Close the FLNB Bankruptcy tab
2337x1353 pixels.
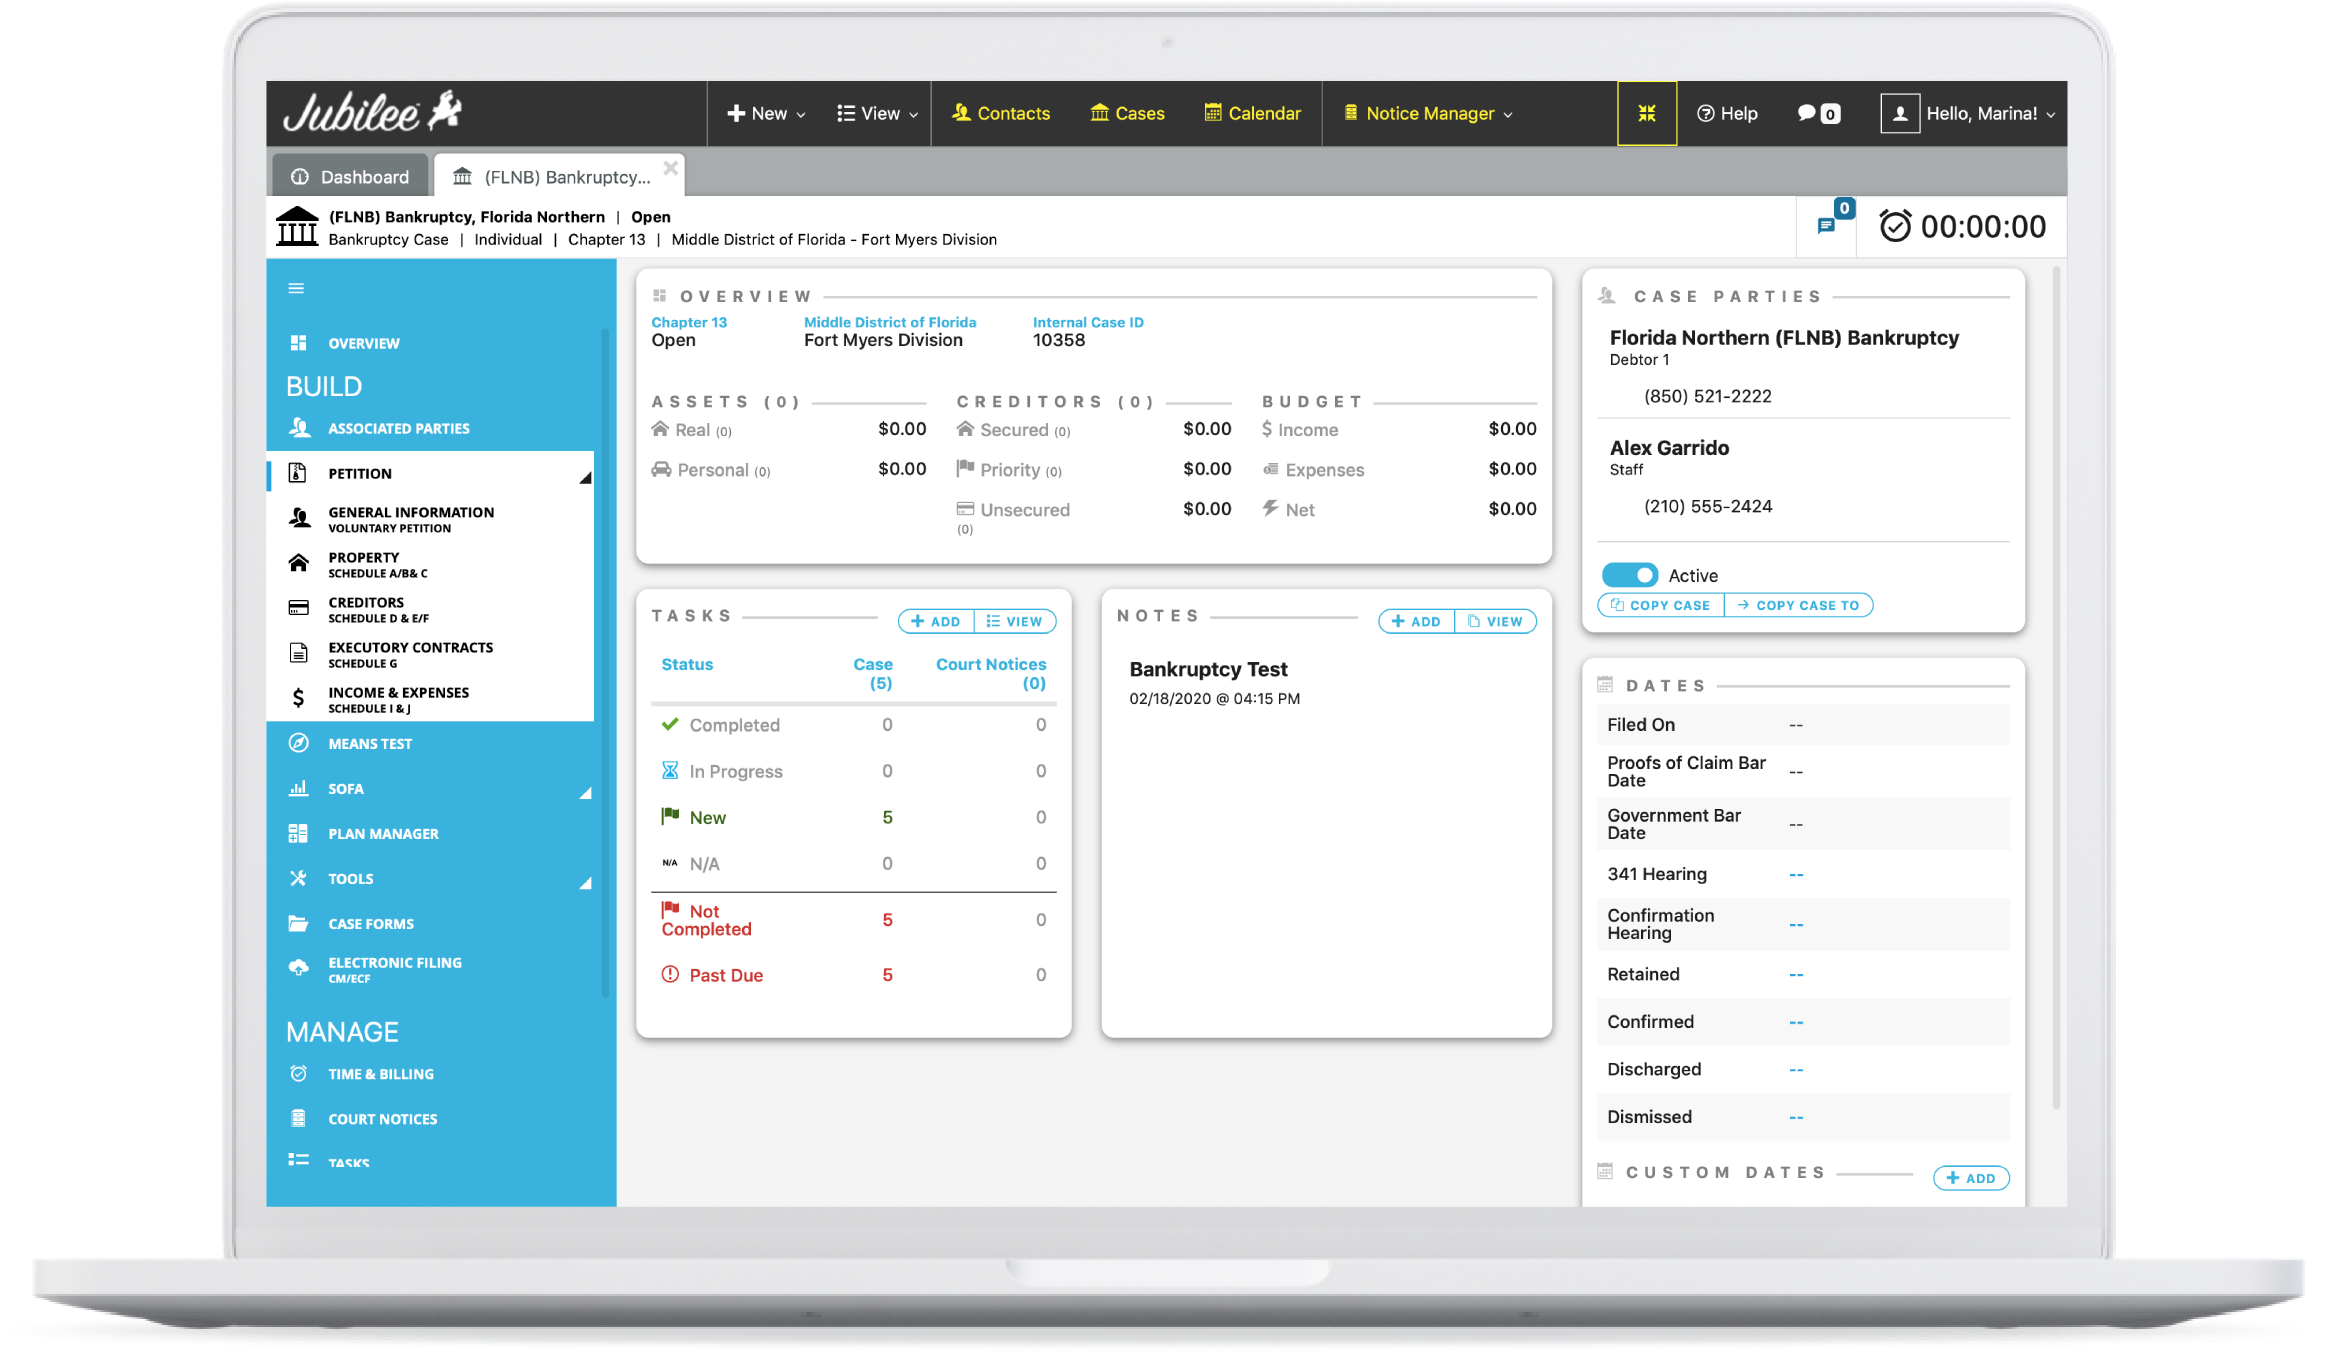[x=671, y=168]
